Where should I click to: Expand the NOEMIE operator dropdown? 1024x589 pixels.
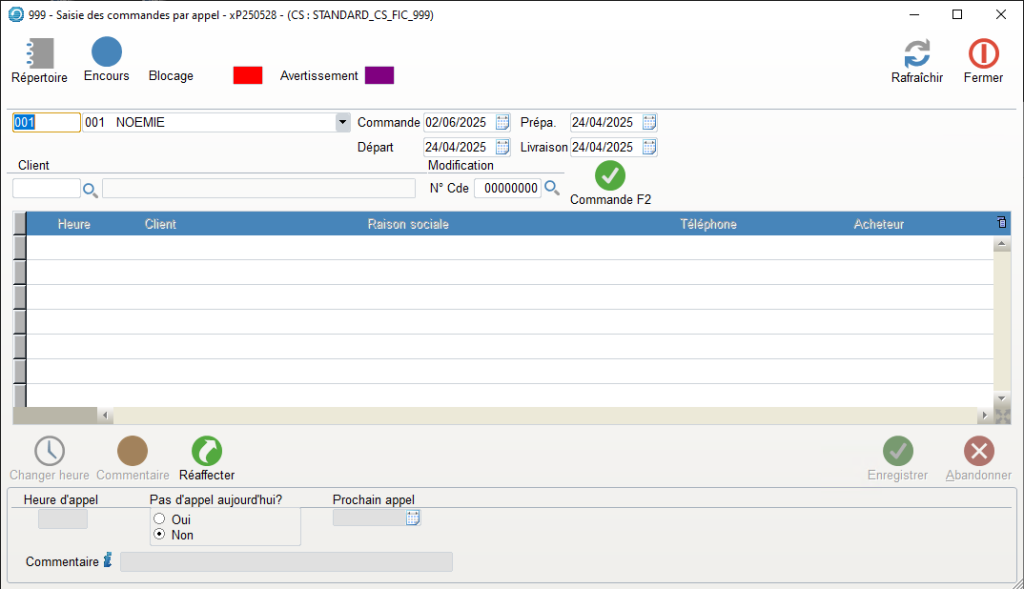click(343, 122)
